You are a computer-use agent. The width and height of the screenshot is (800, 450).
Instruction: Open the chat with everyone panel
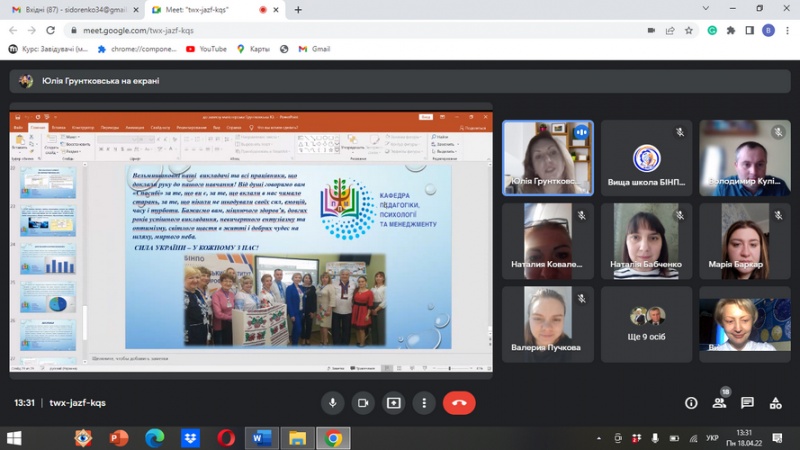point(747,403)
